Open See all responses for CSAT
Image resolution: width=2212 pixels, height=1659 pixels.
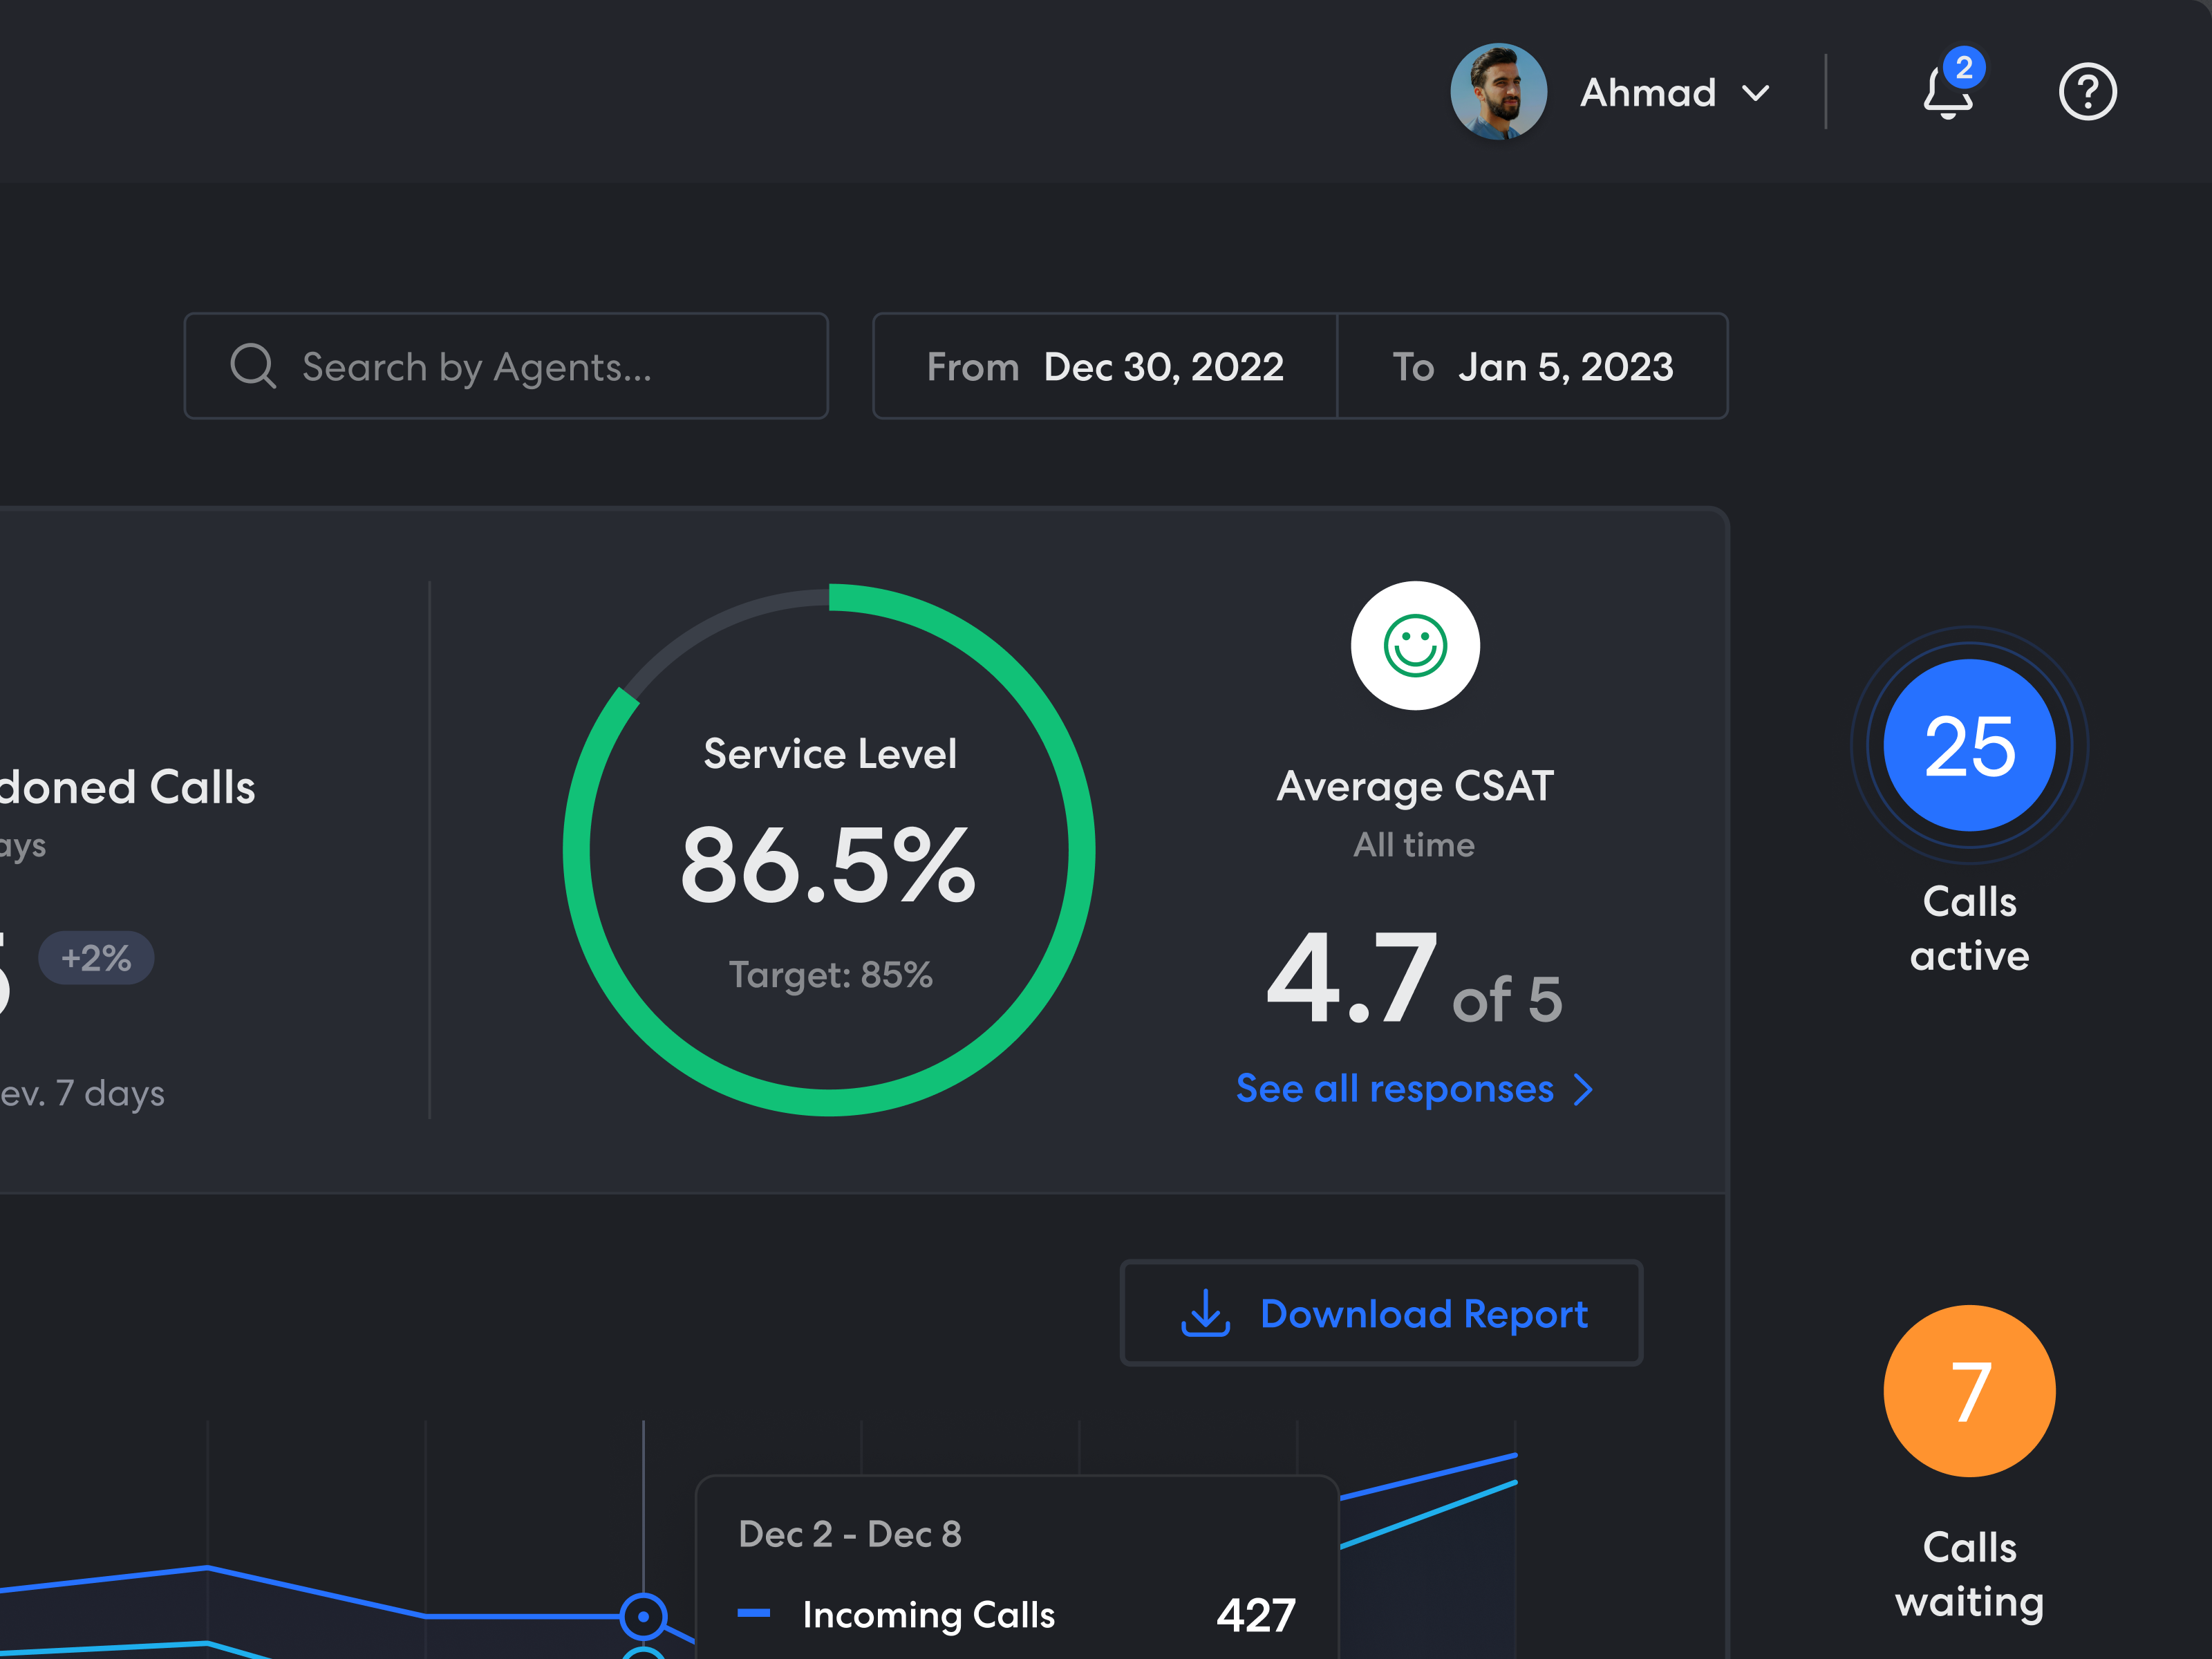click(1395, 1090)
